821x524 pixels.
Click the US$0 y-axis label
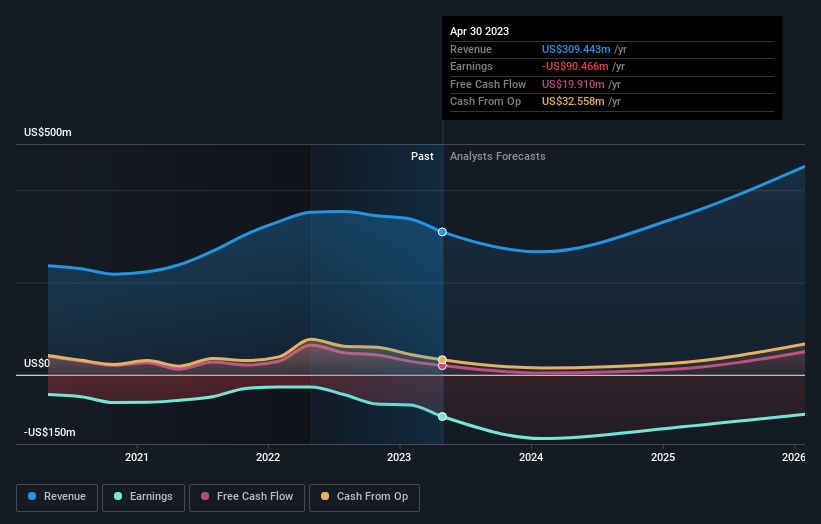[37, 363]
